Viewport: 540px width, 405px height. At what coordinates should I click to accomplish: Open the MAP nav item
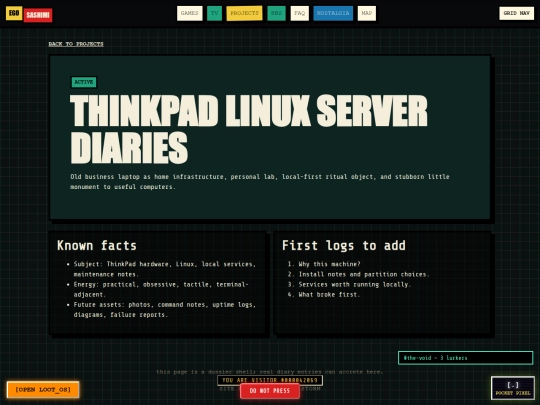(367, 13)
